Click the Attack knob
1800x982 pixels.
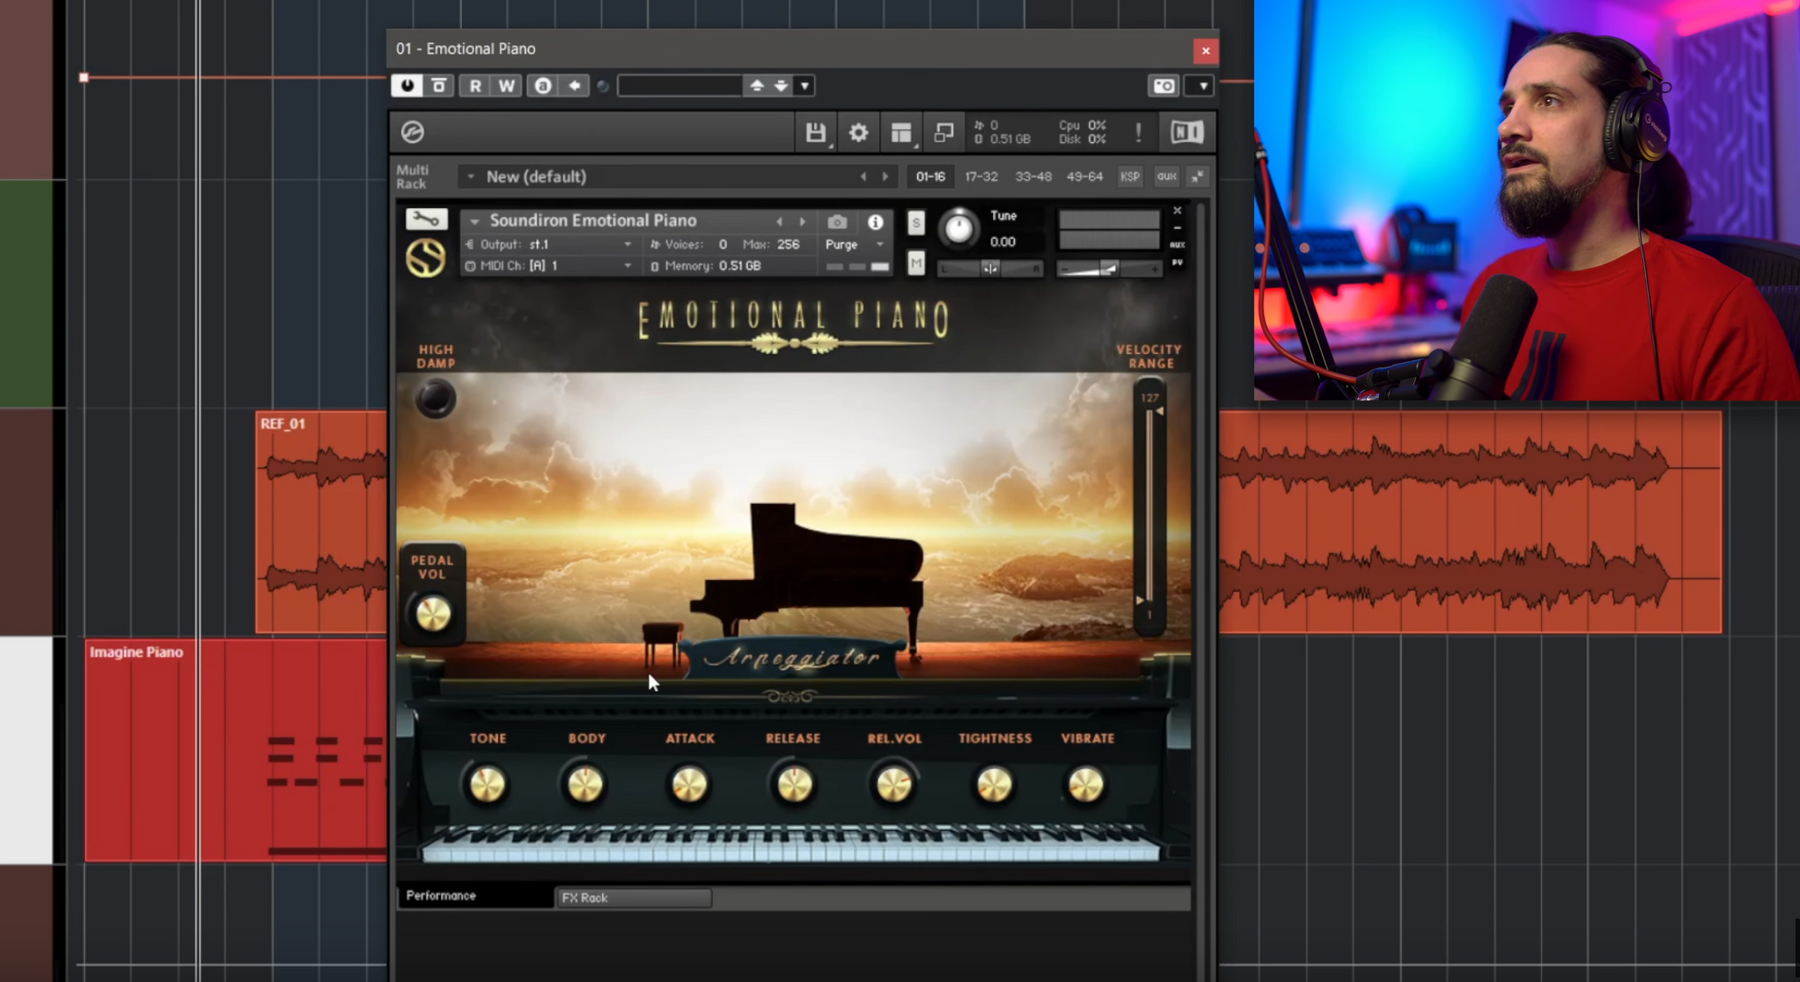(689, 785)
